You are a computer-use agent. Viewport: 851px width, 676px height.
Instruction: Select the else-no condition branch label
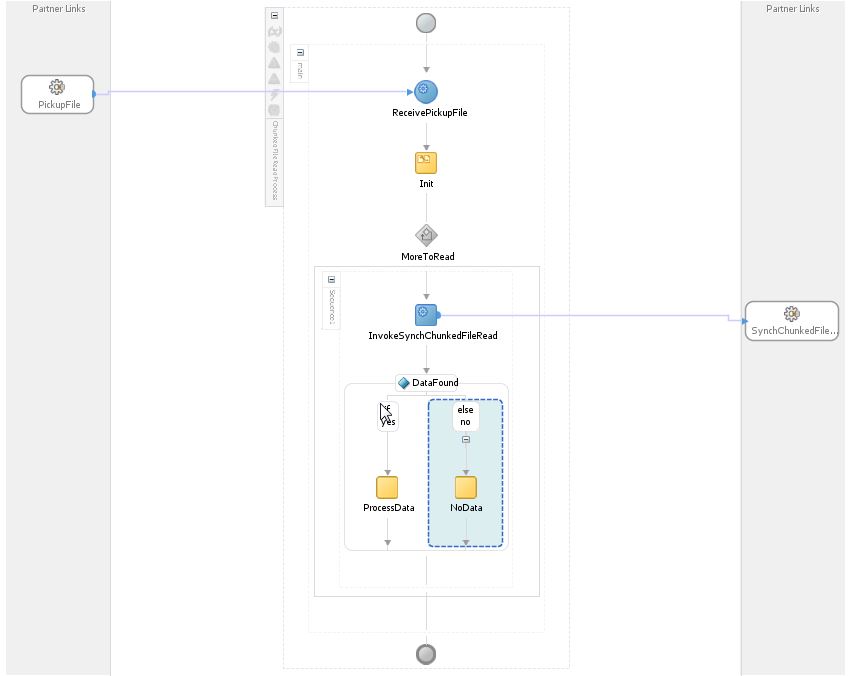[465, 416]
